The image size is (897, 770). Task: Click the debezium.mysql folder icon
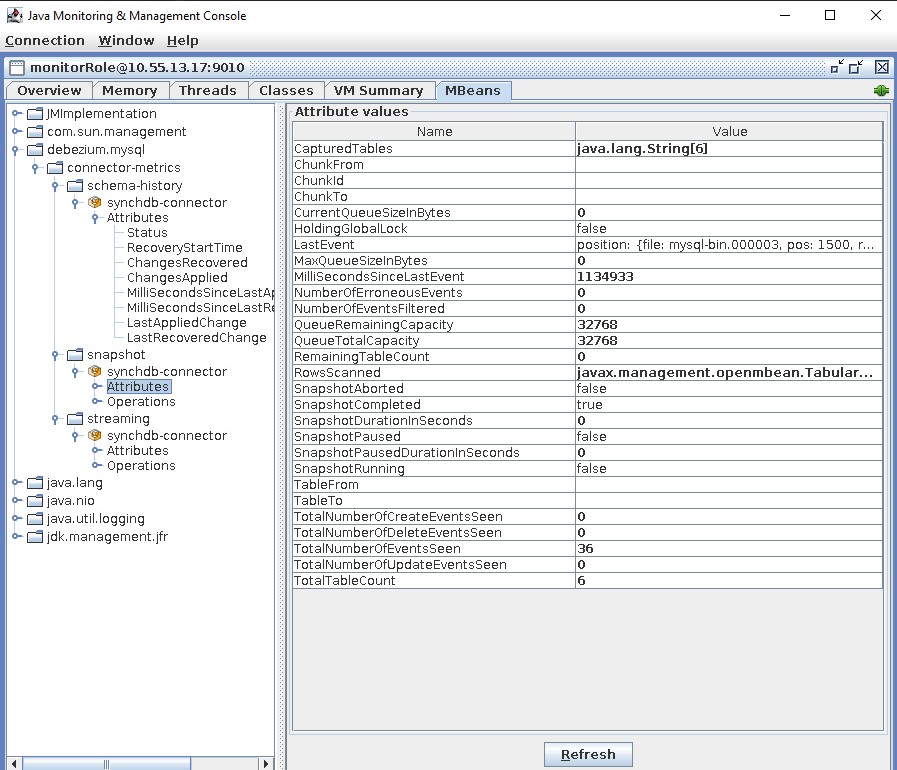pos(35,150)
